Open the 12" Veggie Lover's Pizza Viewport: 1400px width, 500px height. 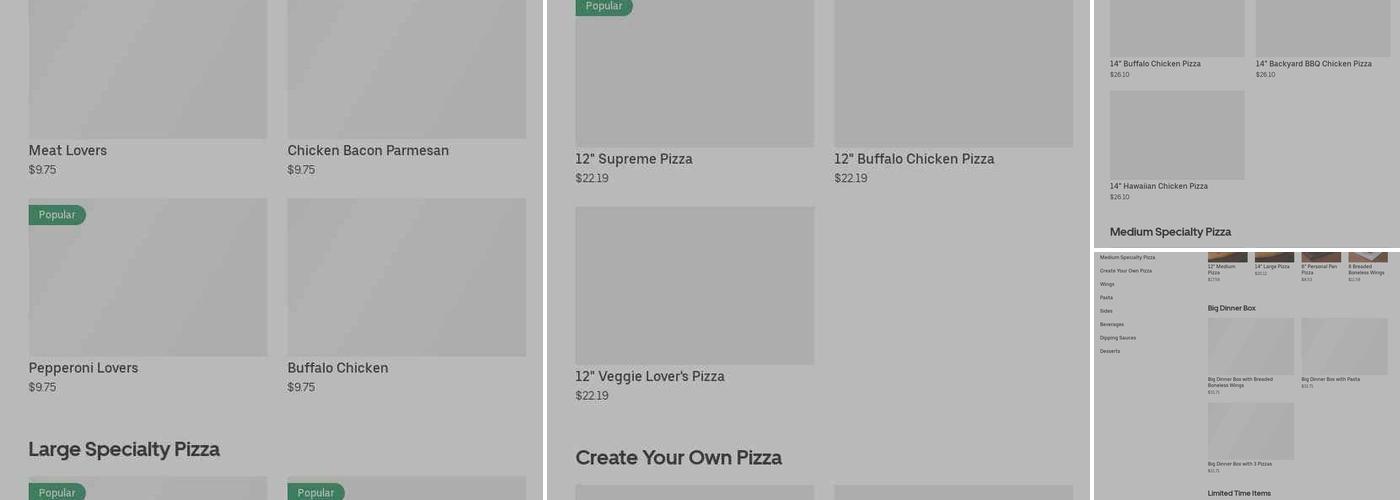tap(694, 286)
